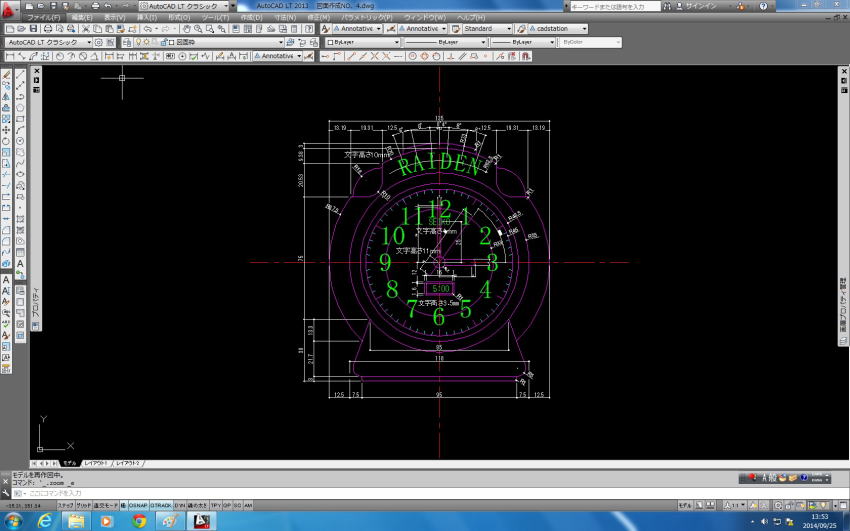850x531 pixels.
Task: Open Internet Explorer from the taskbar
Action: click(x=46, y=521)
